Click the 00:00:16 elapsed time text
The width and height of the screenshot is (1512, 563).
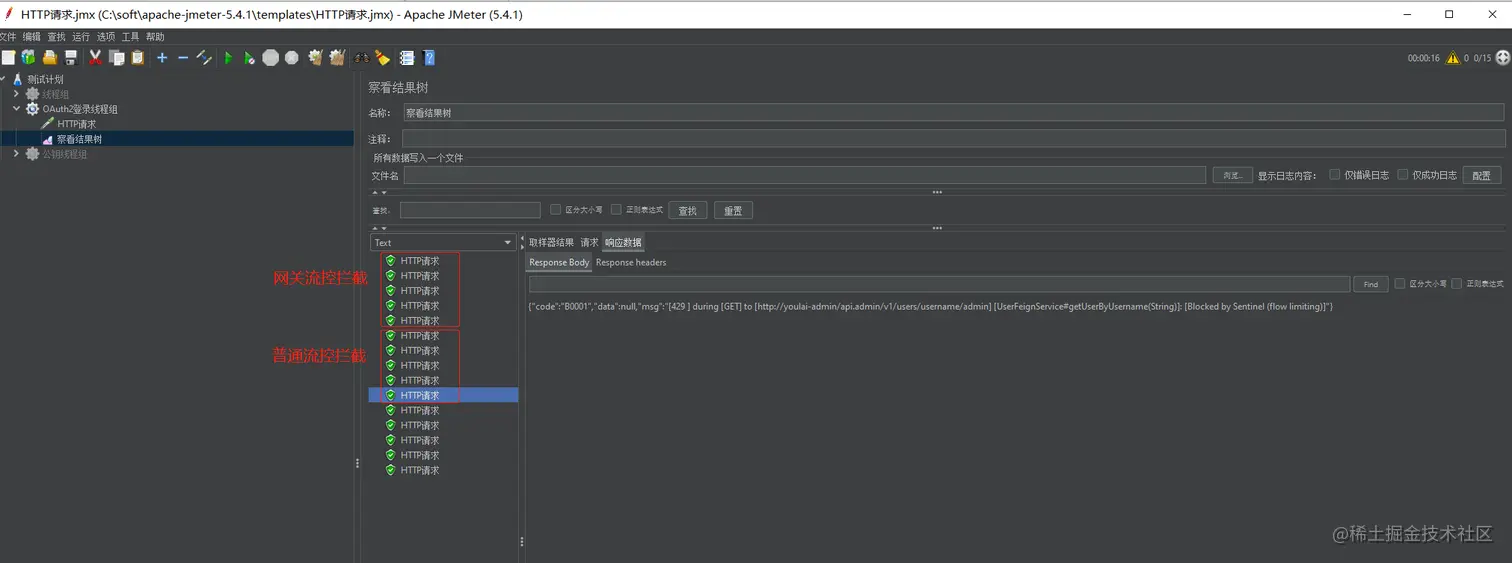tap(1423, 58)
